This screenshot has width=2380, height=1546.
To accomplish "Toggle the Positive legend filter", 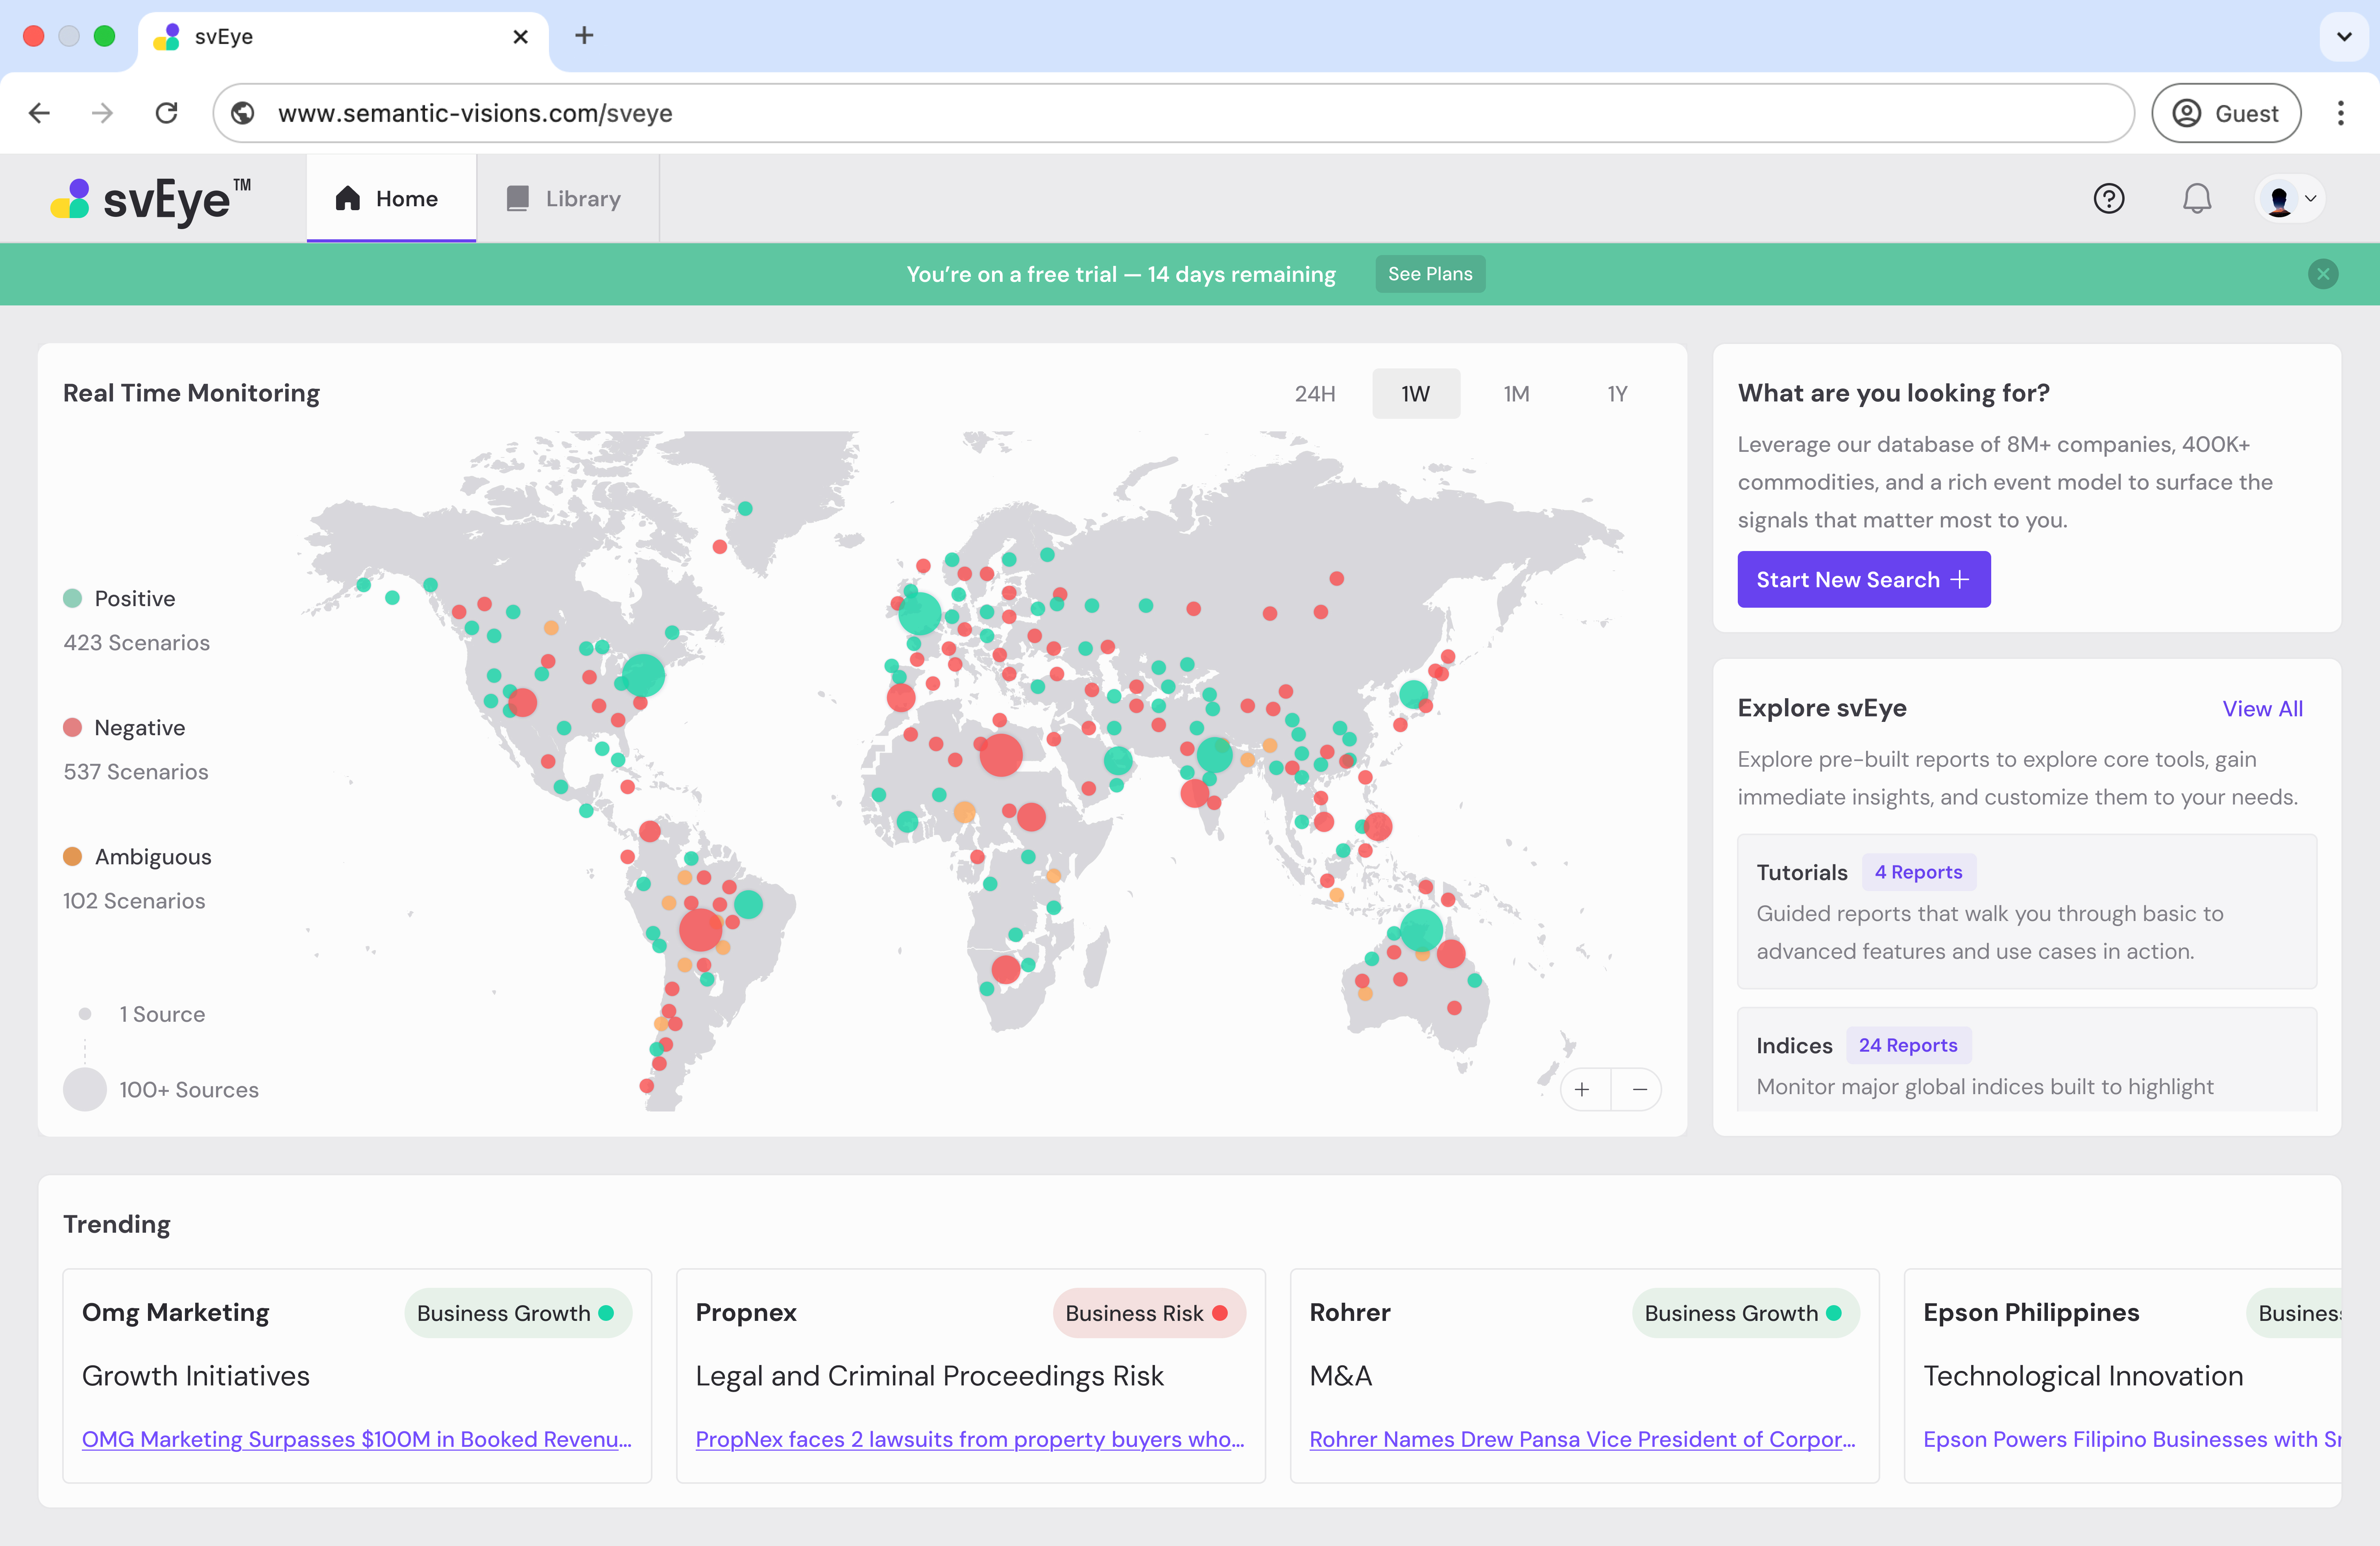I will point(119,599).
